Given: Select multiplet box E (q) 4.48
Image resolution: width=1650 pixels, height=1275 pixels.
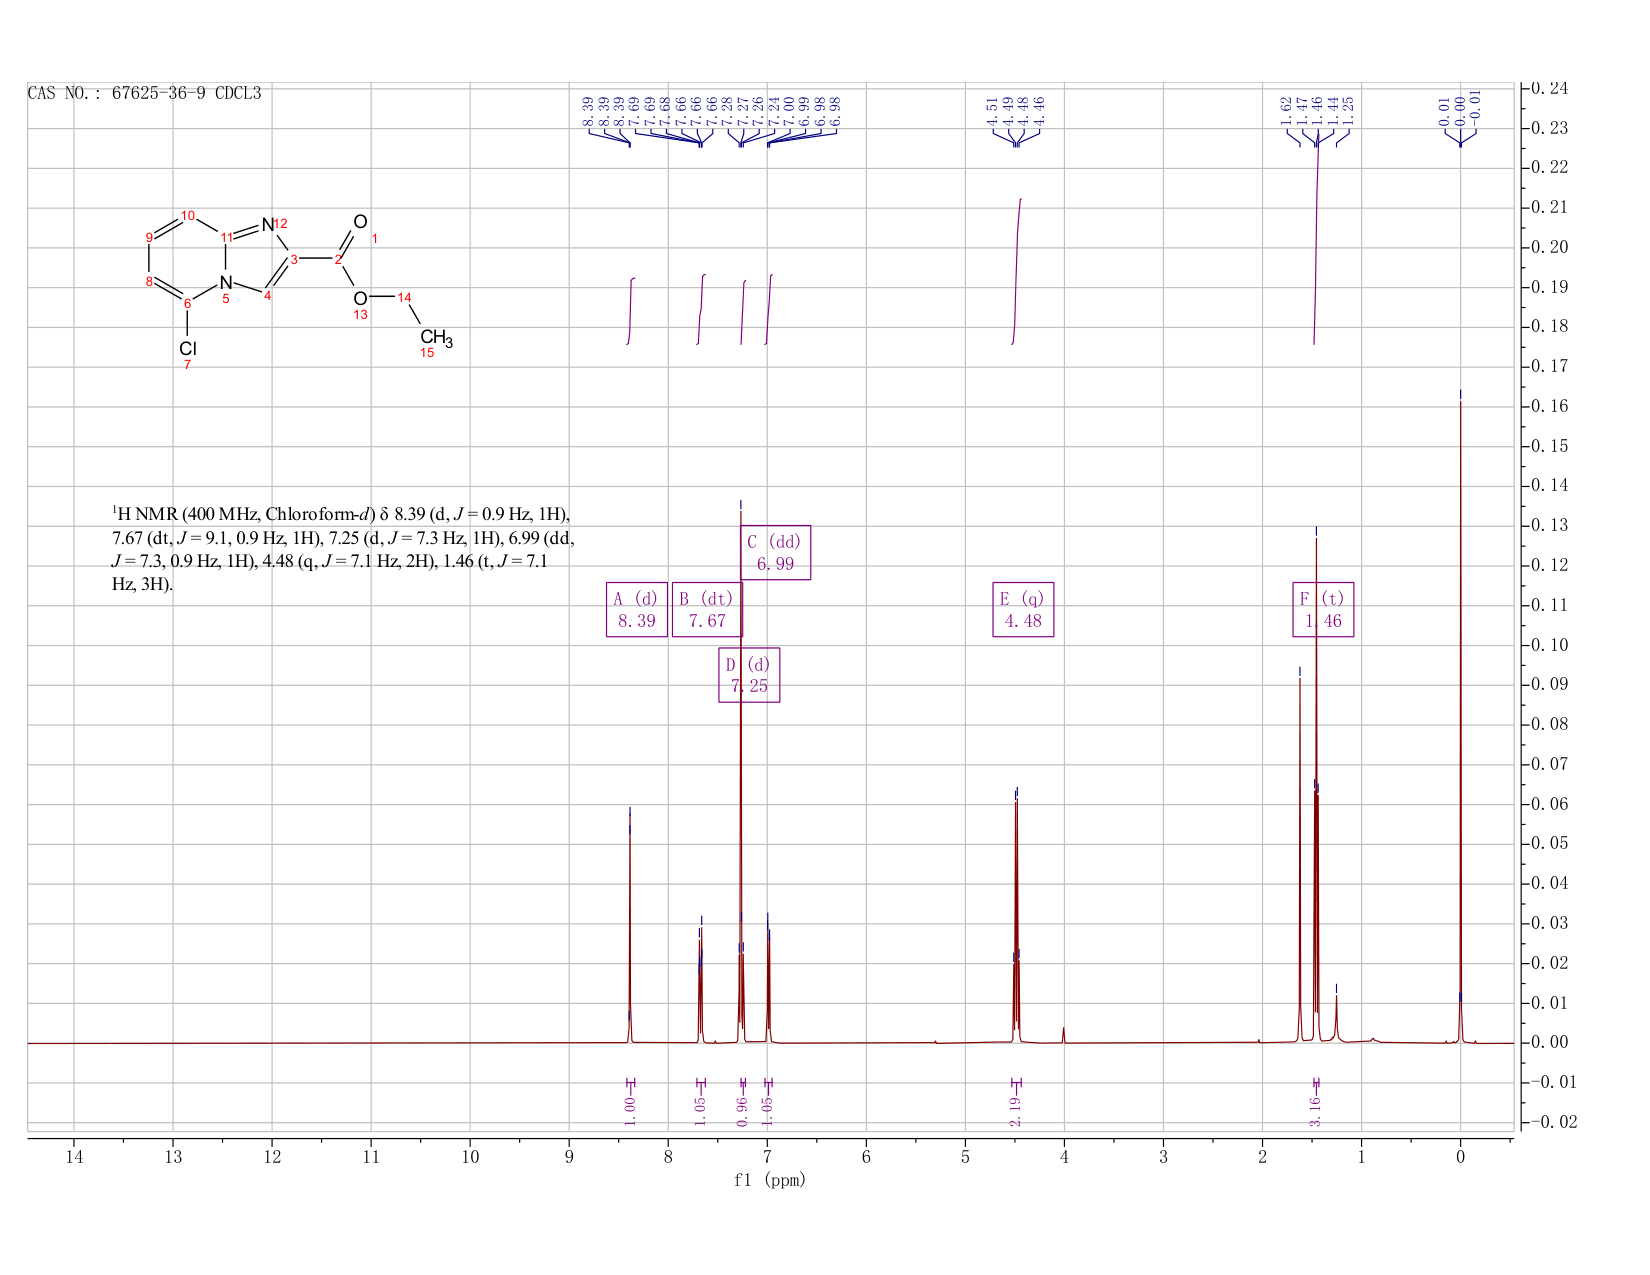Looking at the screenshot, I should (1023, 609).
